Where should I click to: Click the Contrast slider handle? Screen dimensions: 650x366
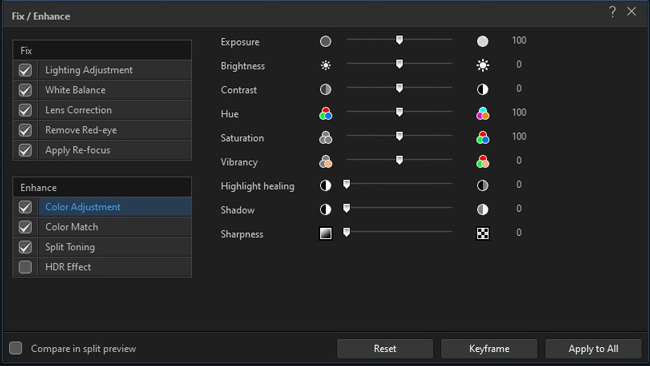click(x=399, y=88)
